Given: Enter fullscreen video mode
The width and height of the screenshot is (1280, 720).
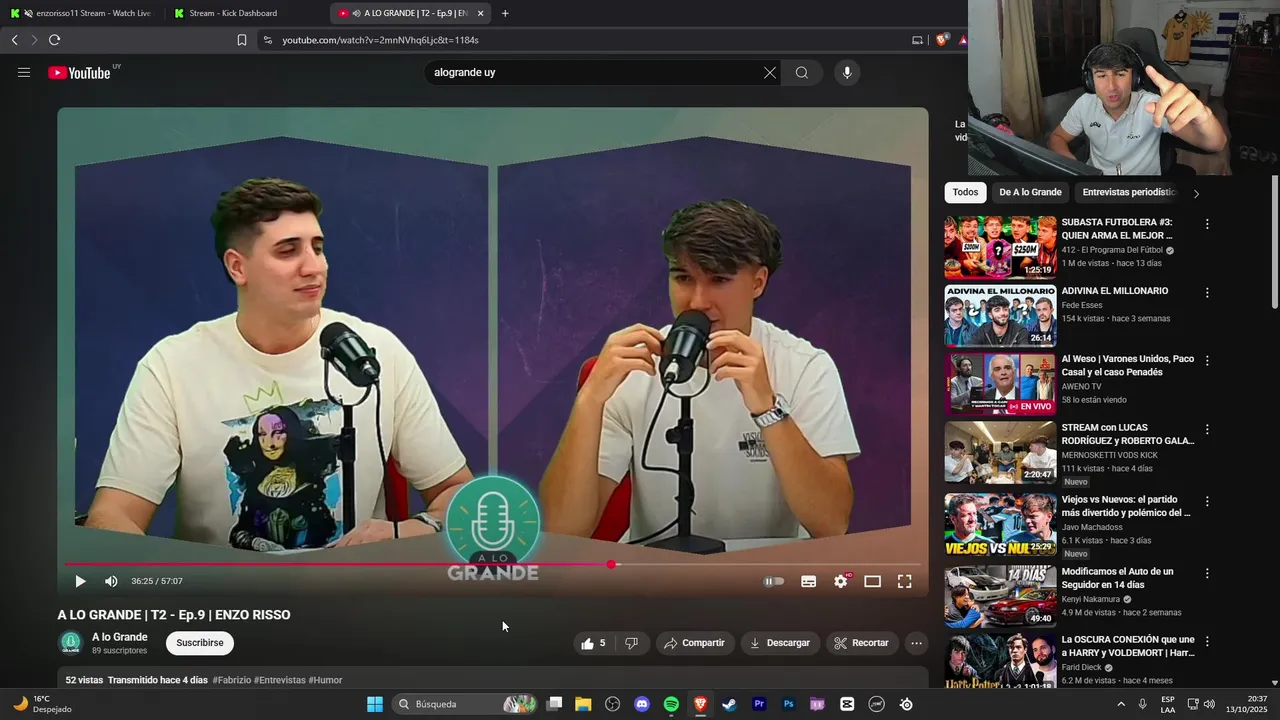Looking at the screenshot, I should 905,581.
